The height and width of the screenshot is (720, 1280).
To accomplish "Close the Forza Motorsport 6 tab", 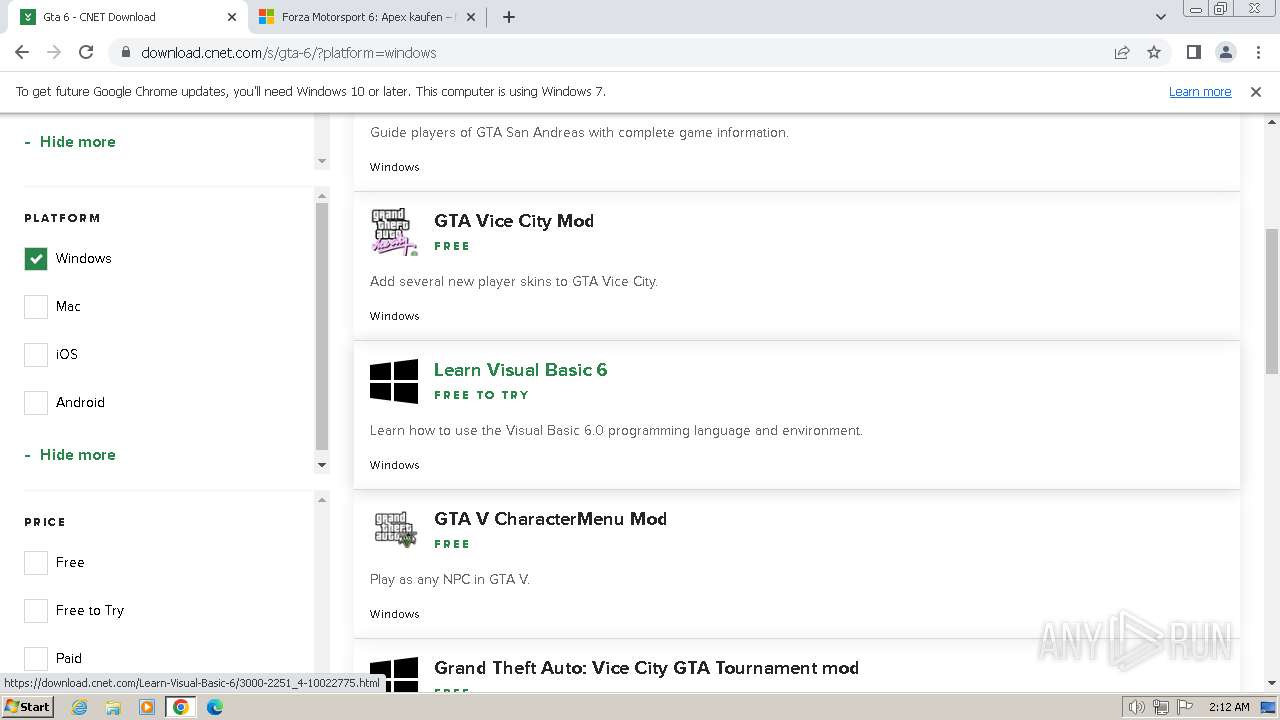I will point(472,17).
